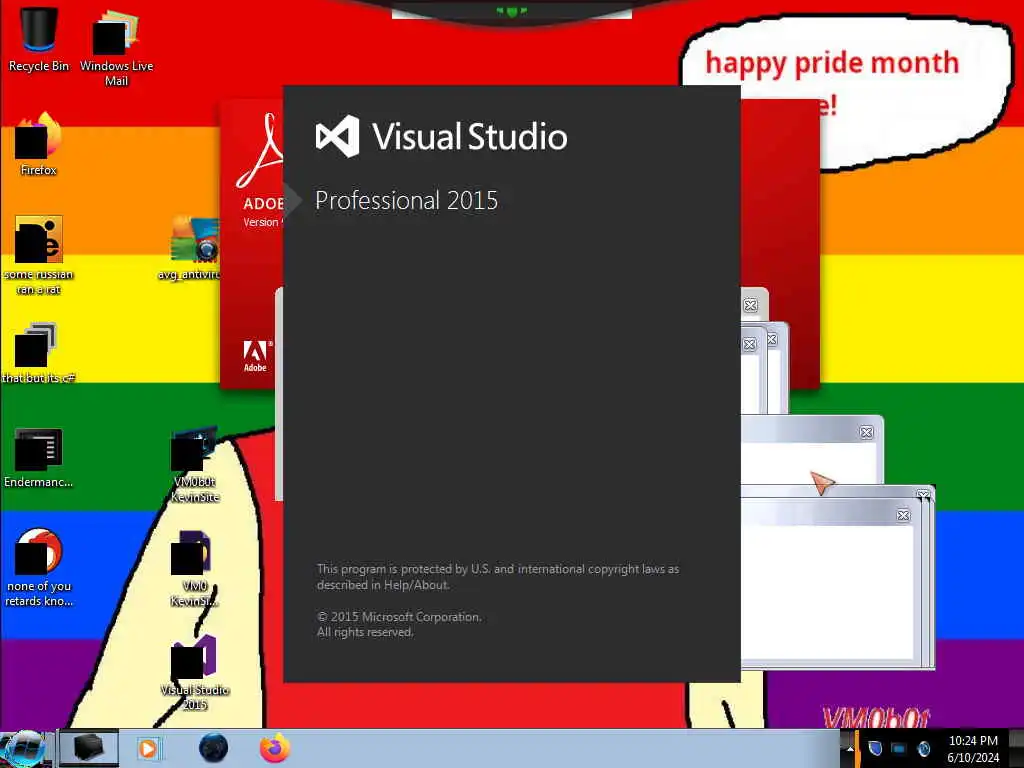The image size is (1024, 768).
Task: Select the avg_antiviru installer desktop icon
Action: point(189,248)
